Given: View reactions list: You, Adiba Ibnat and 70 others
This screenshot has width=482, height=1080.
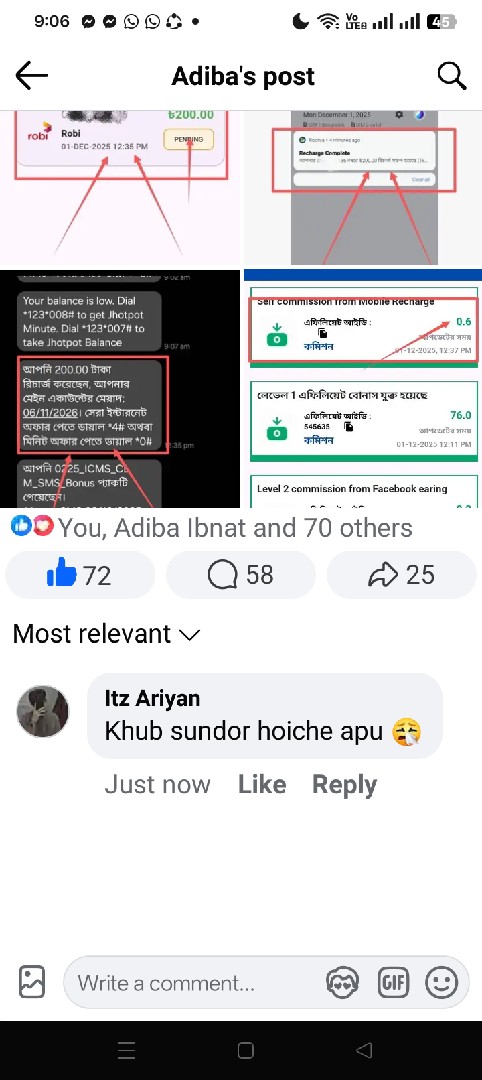Looking at the screenshot, I should coord(212,528).
